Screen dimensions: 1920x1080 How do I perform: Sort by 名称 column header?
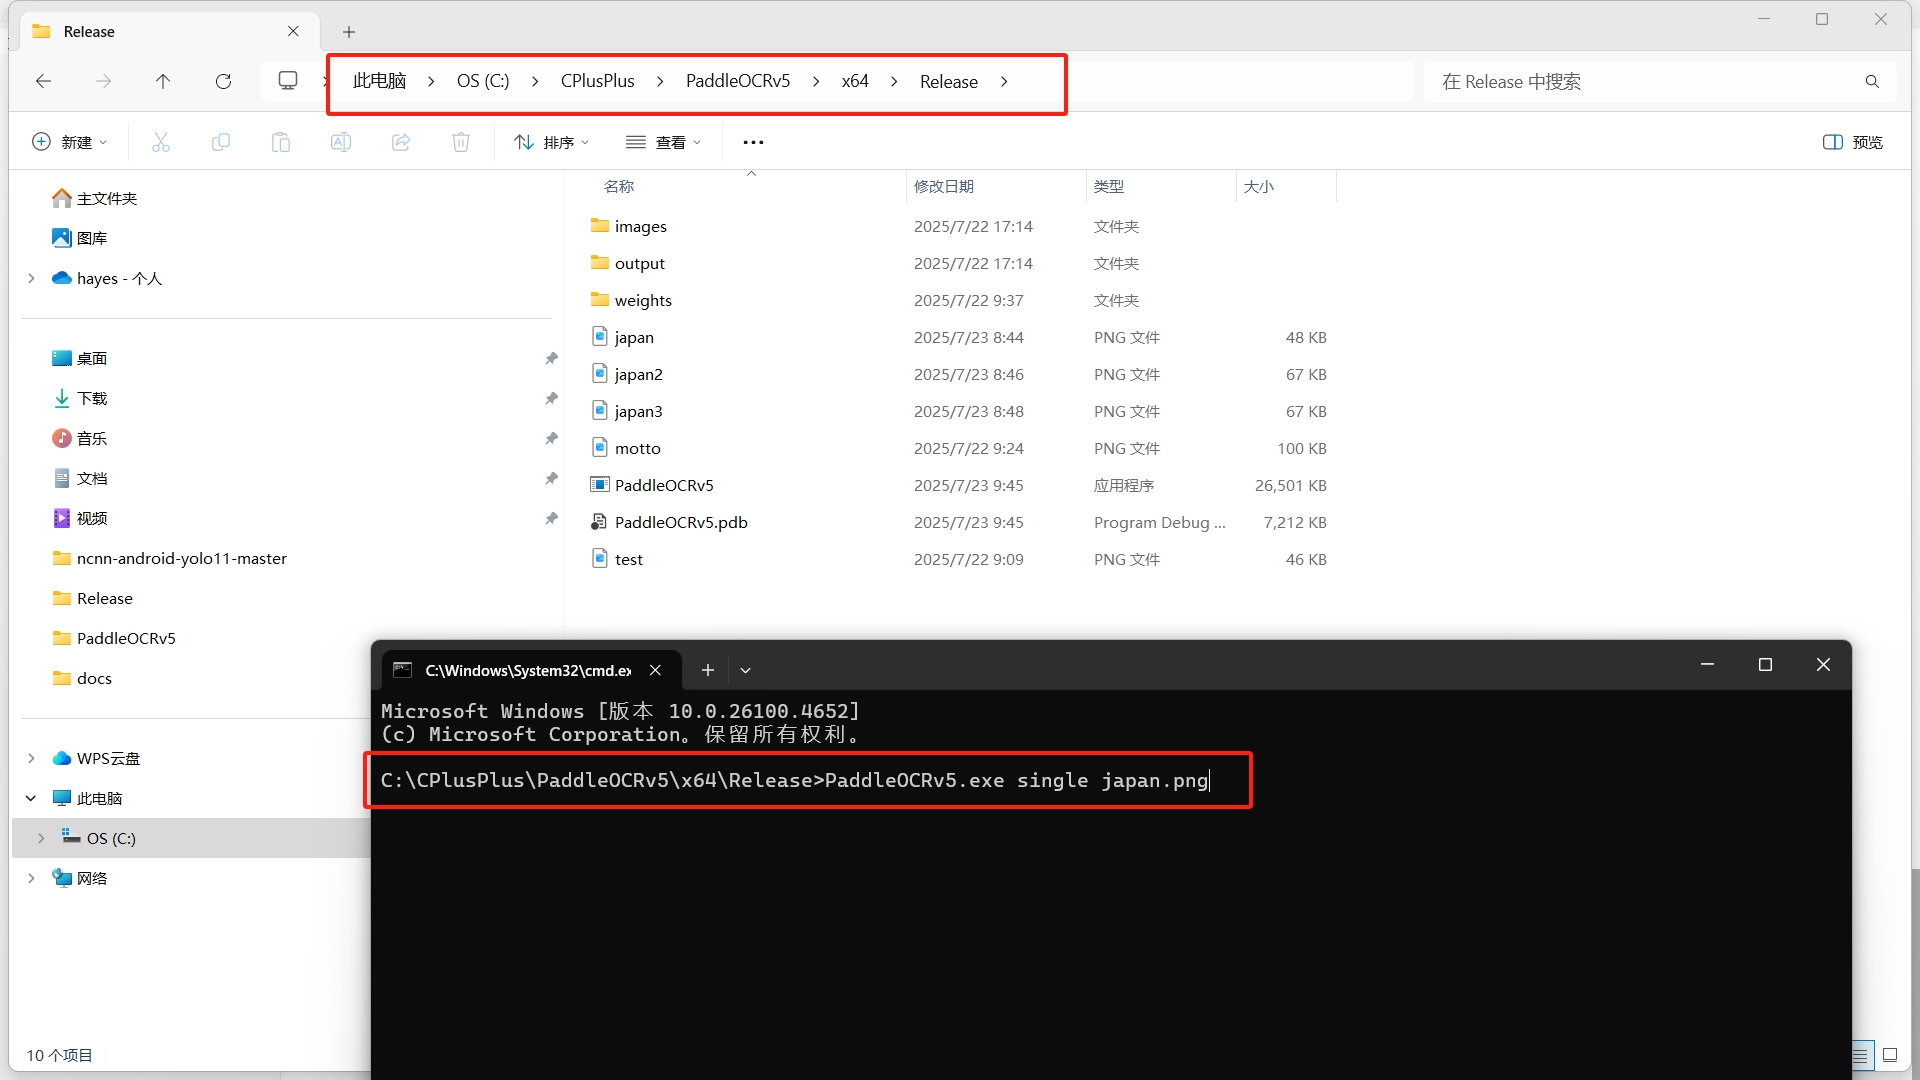coord(619,186)
